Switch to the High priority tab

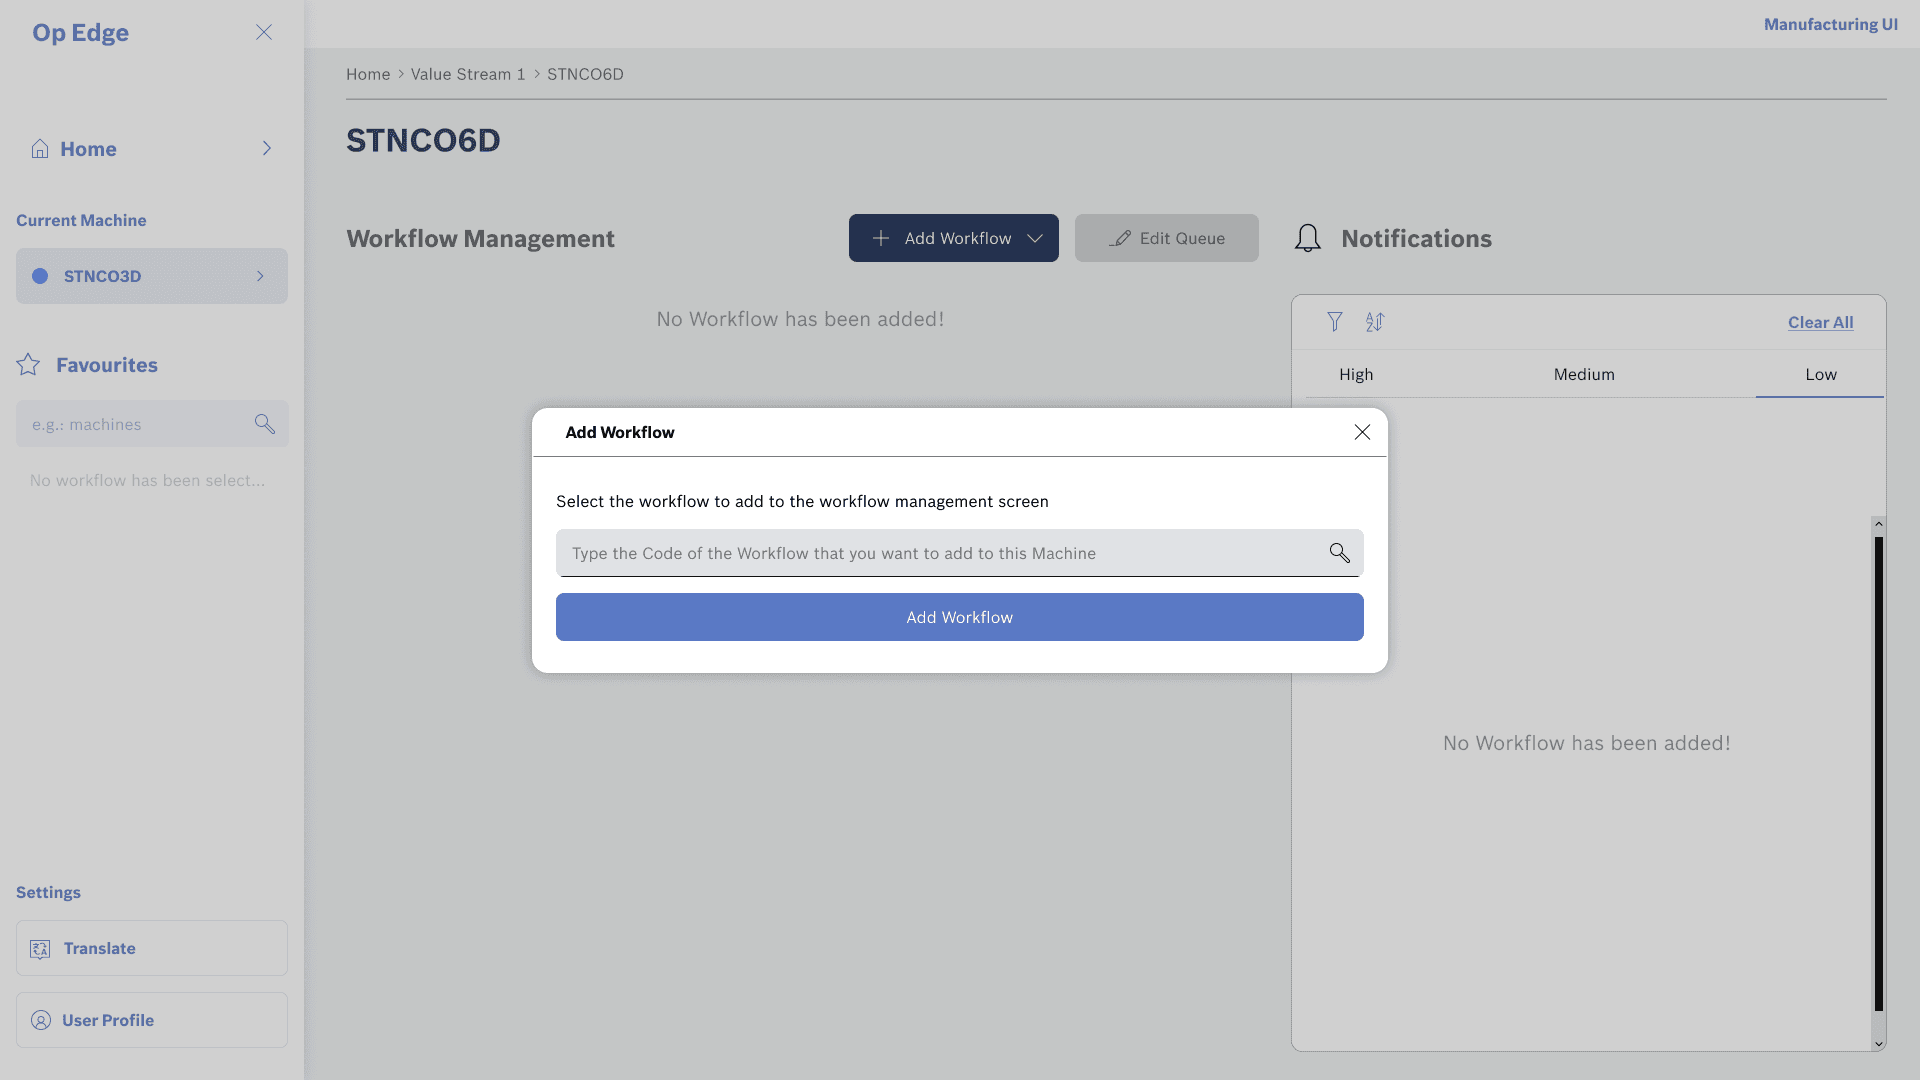tap(1356, 374)
